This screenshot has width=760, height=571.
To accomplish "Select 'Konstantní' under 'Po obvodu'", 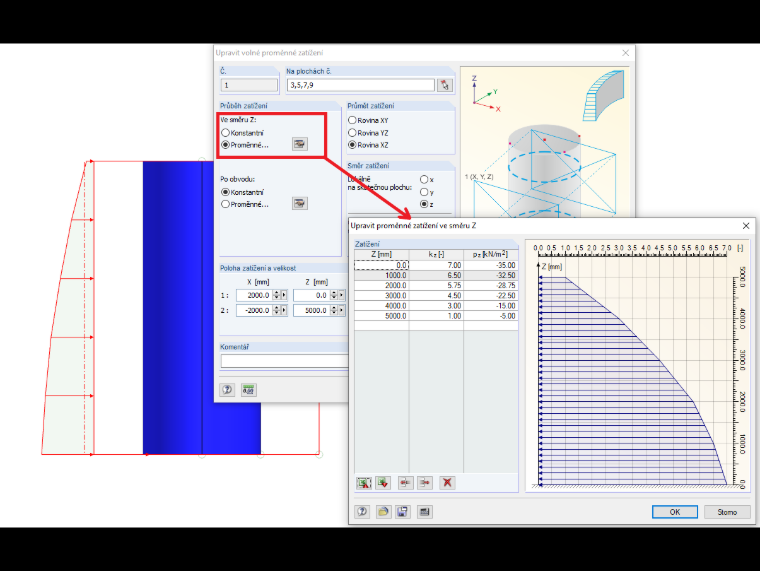I will point(225,192).
